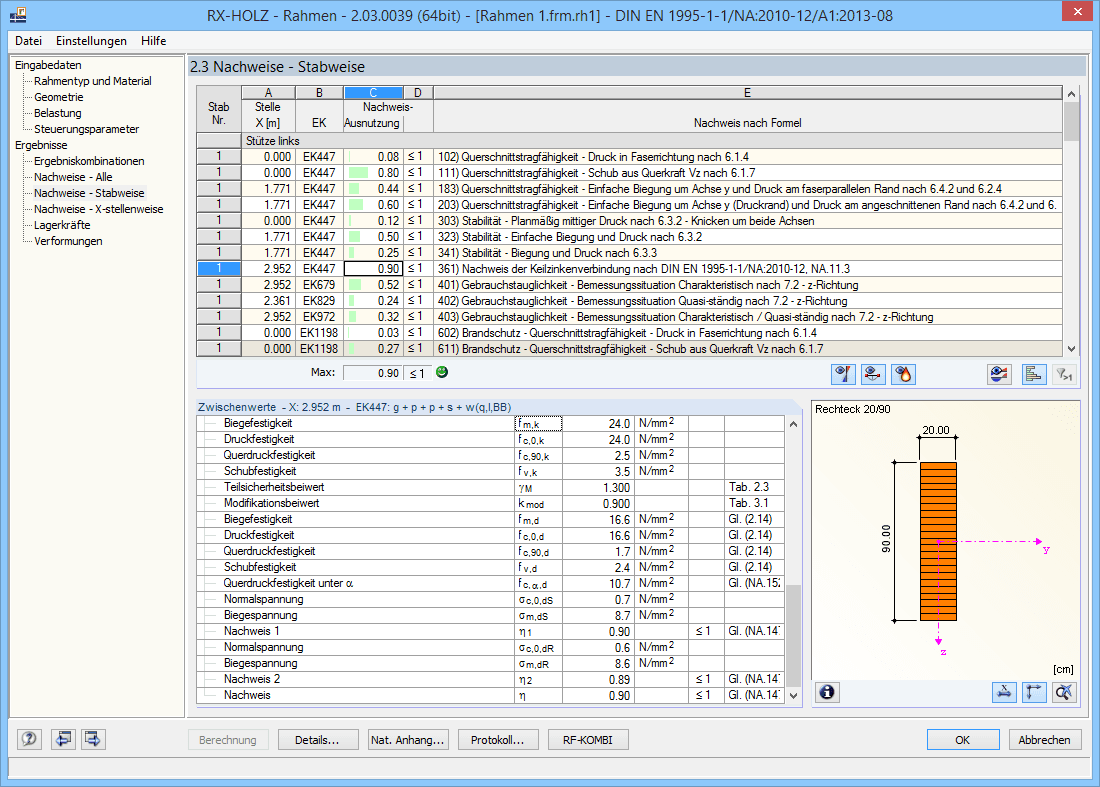Click the greyed-out Berechnung button
The image size is (1100, 787).
[x=228, y=740]
